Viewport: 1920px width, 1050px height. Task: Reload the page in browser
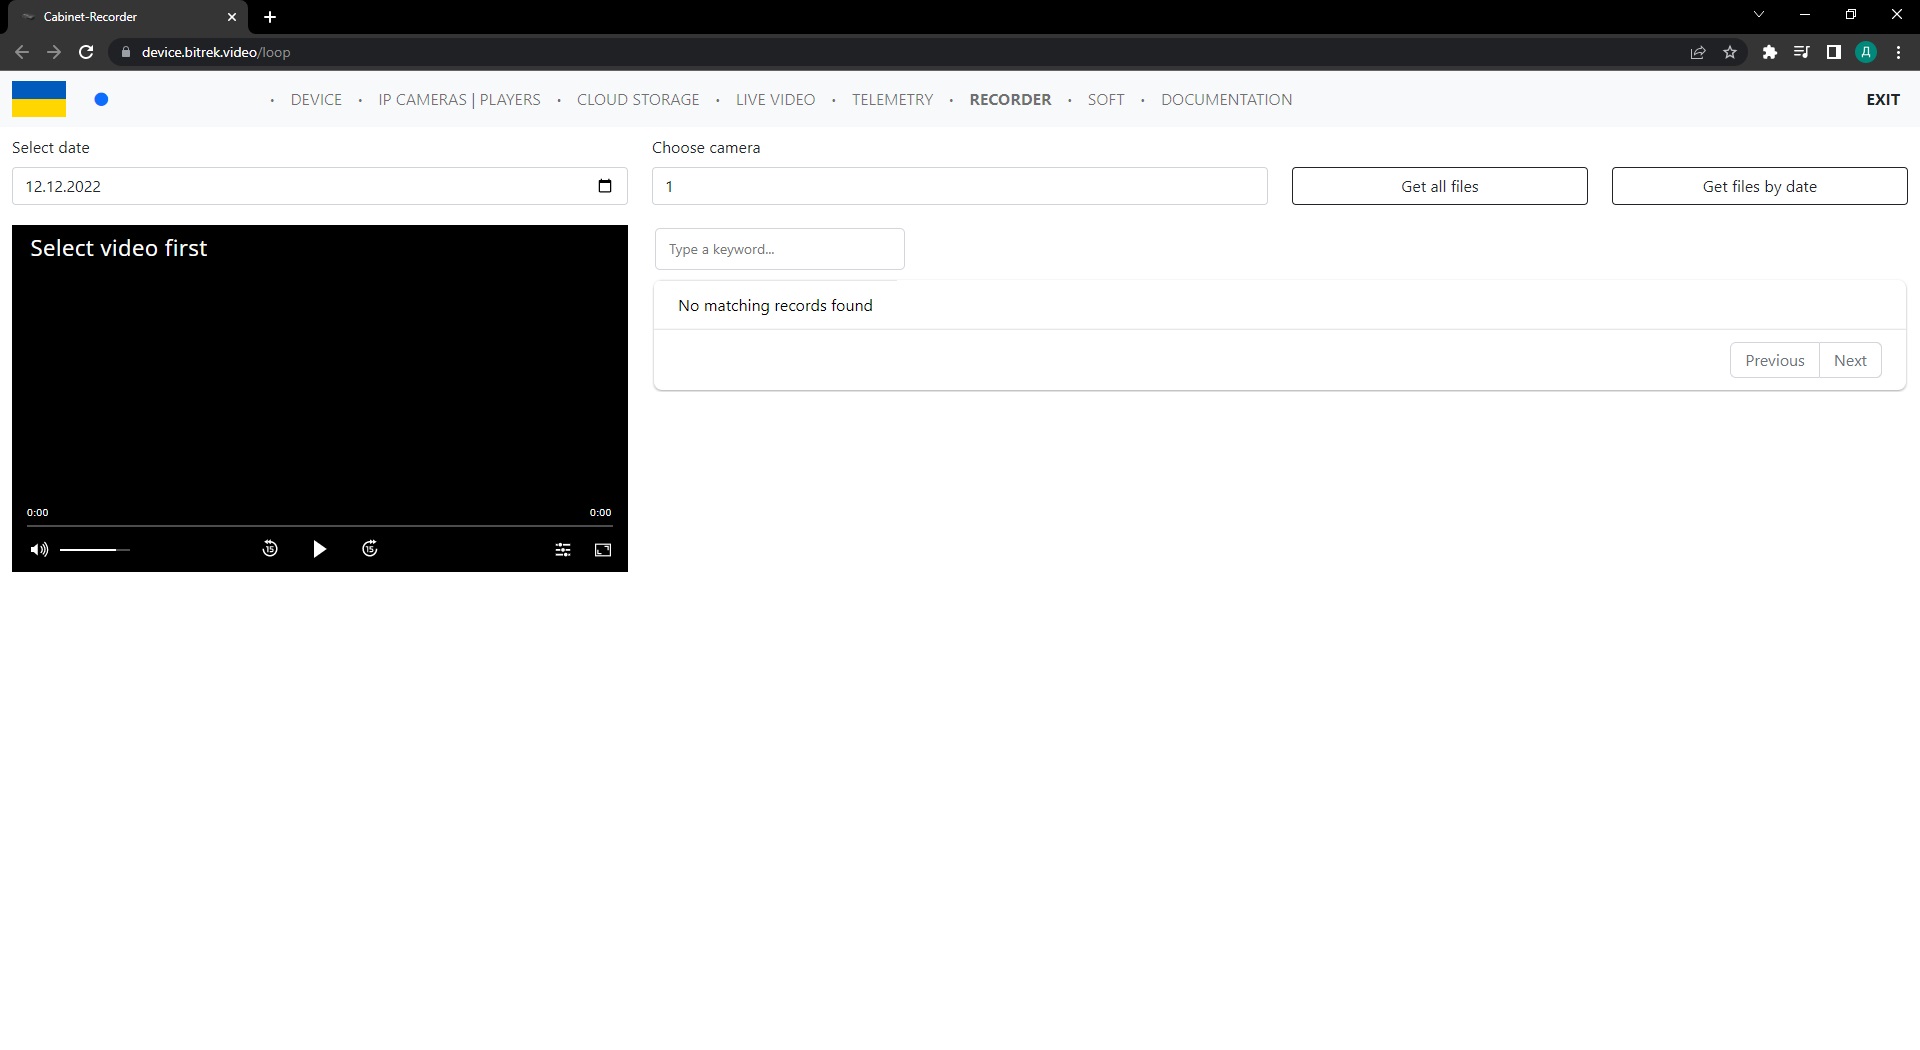click(x=86, y=52)
